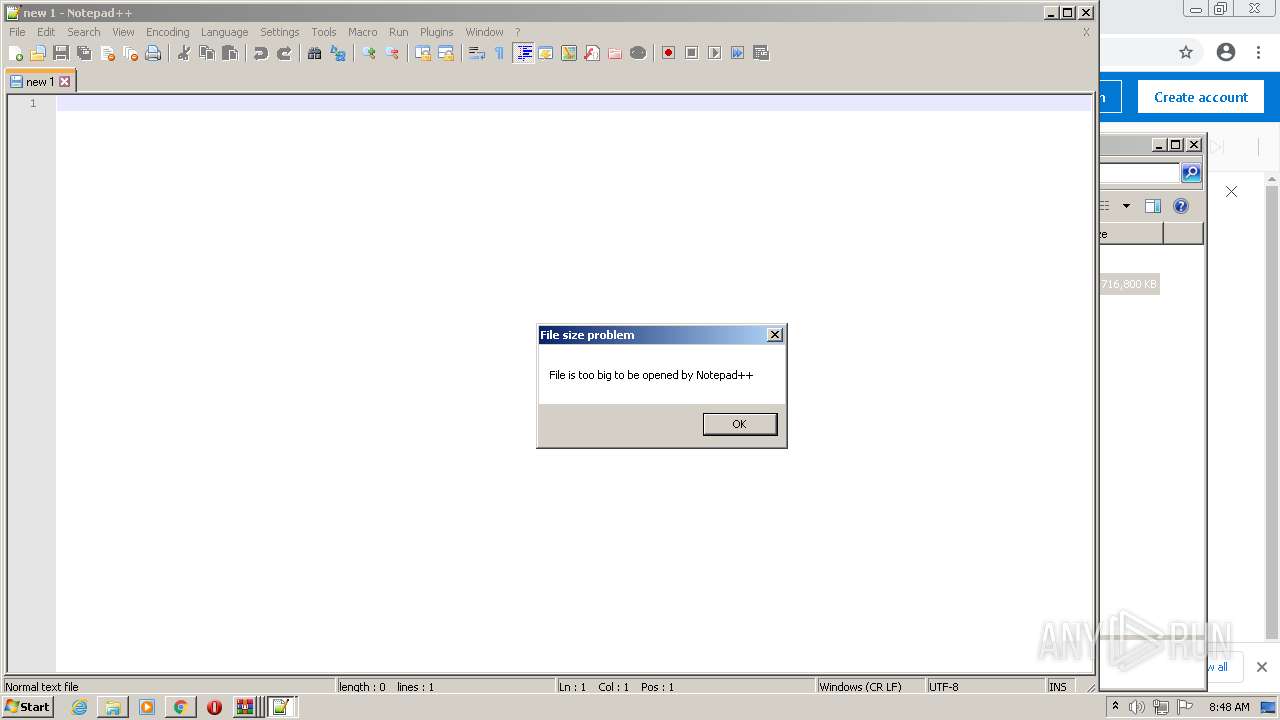Bookmark page with Chrome star icon
This screenshot has width=1280, height=720.
tap(1186, 52)
